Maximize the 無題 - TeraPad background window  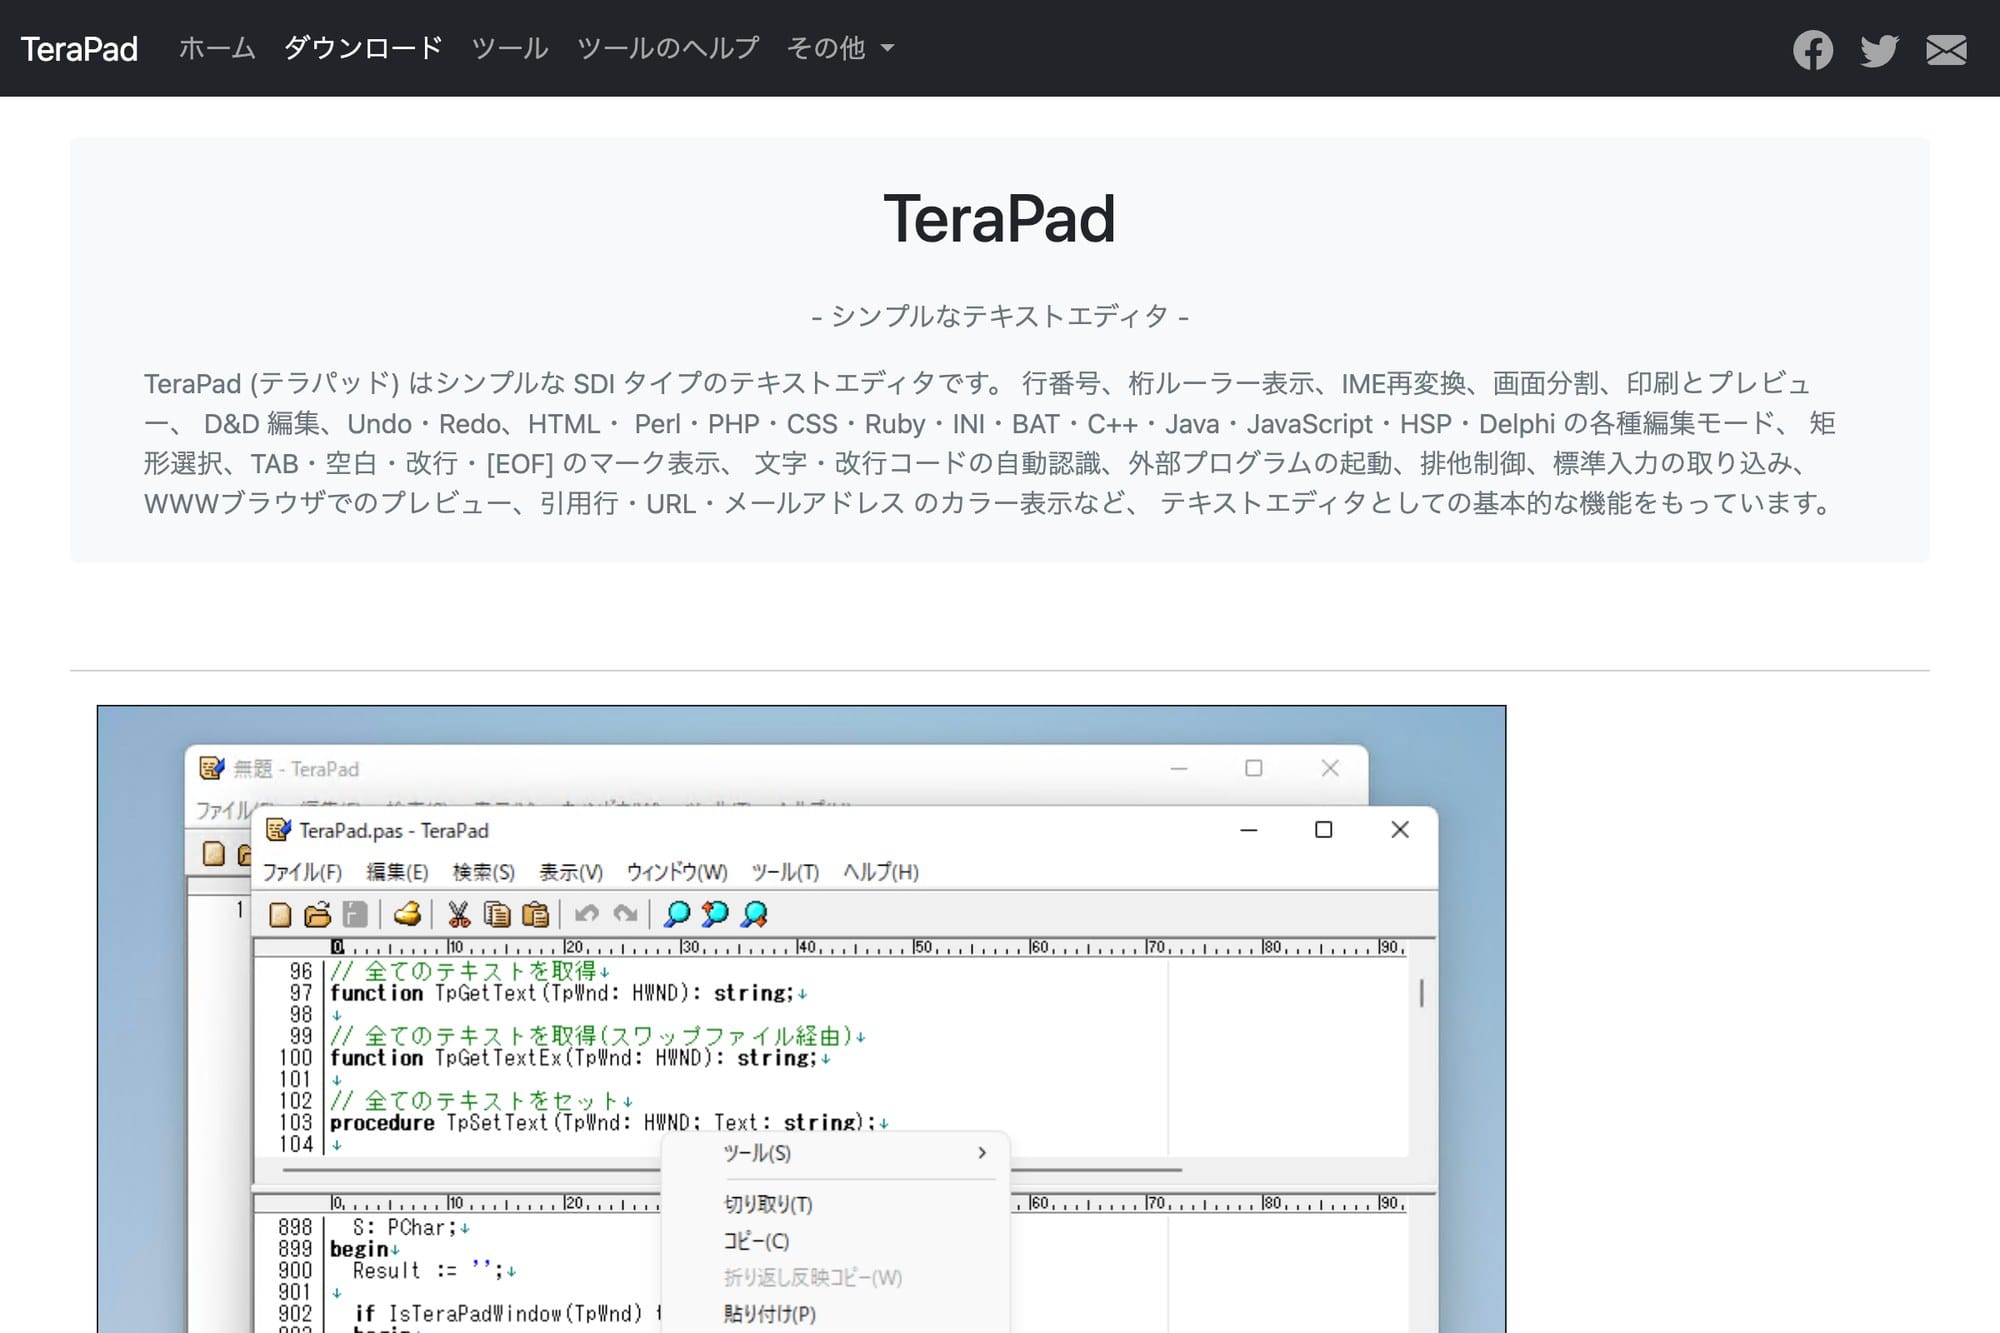click(x=1254, y=768)
